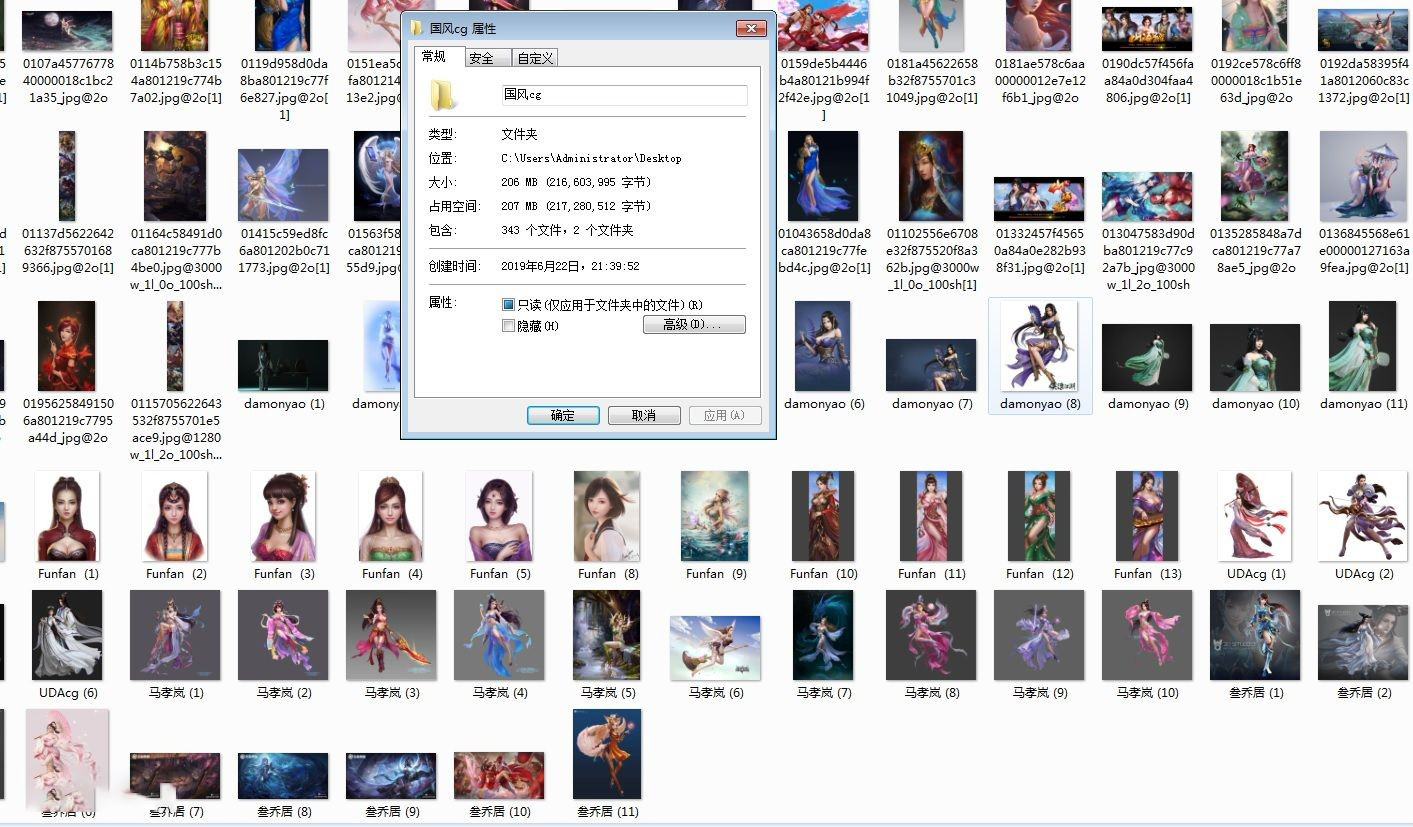Select the 叁乔居 (2) thumbnail
1413x827 pixels.
point(1362,642)
